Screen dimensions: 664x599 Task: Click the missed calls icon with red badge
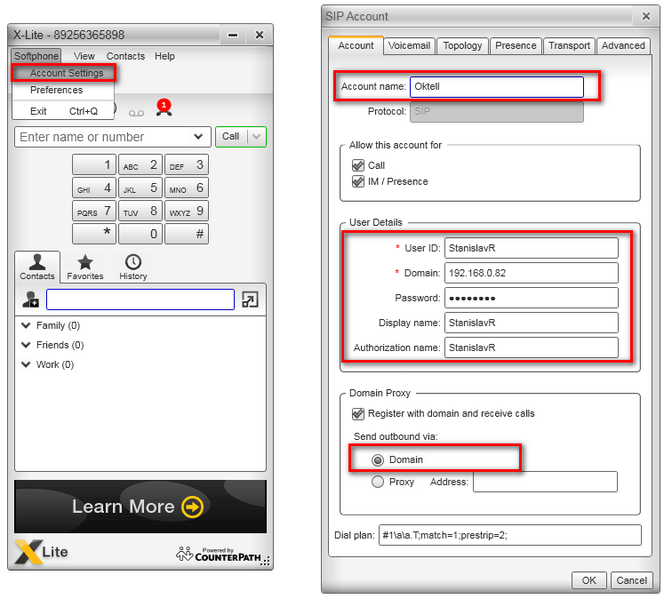(x=164, y=107)
